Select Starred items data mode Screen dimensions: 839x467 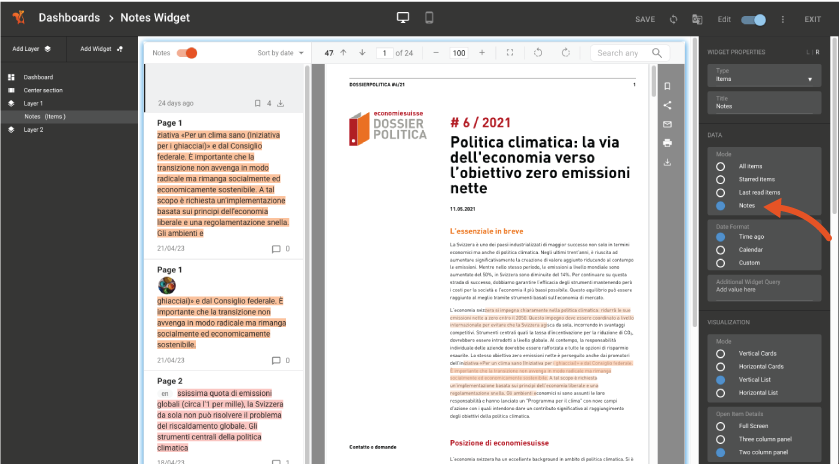point(721,180)
